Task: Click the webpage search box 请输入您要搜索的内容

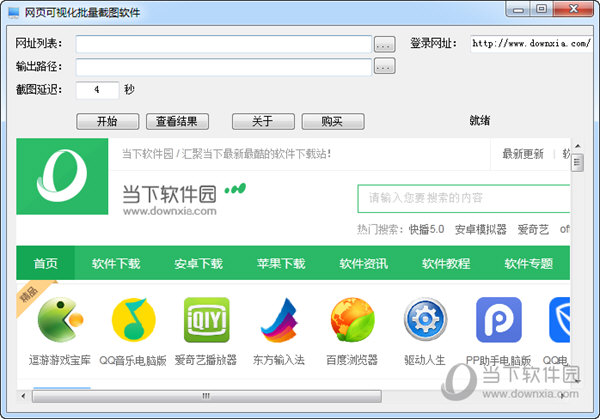Action: pyautogui.click(x=464, y=198)
